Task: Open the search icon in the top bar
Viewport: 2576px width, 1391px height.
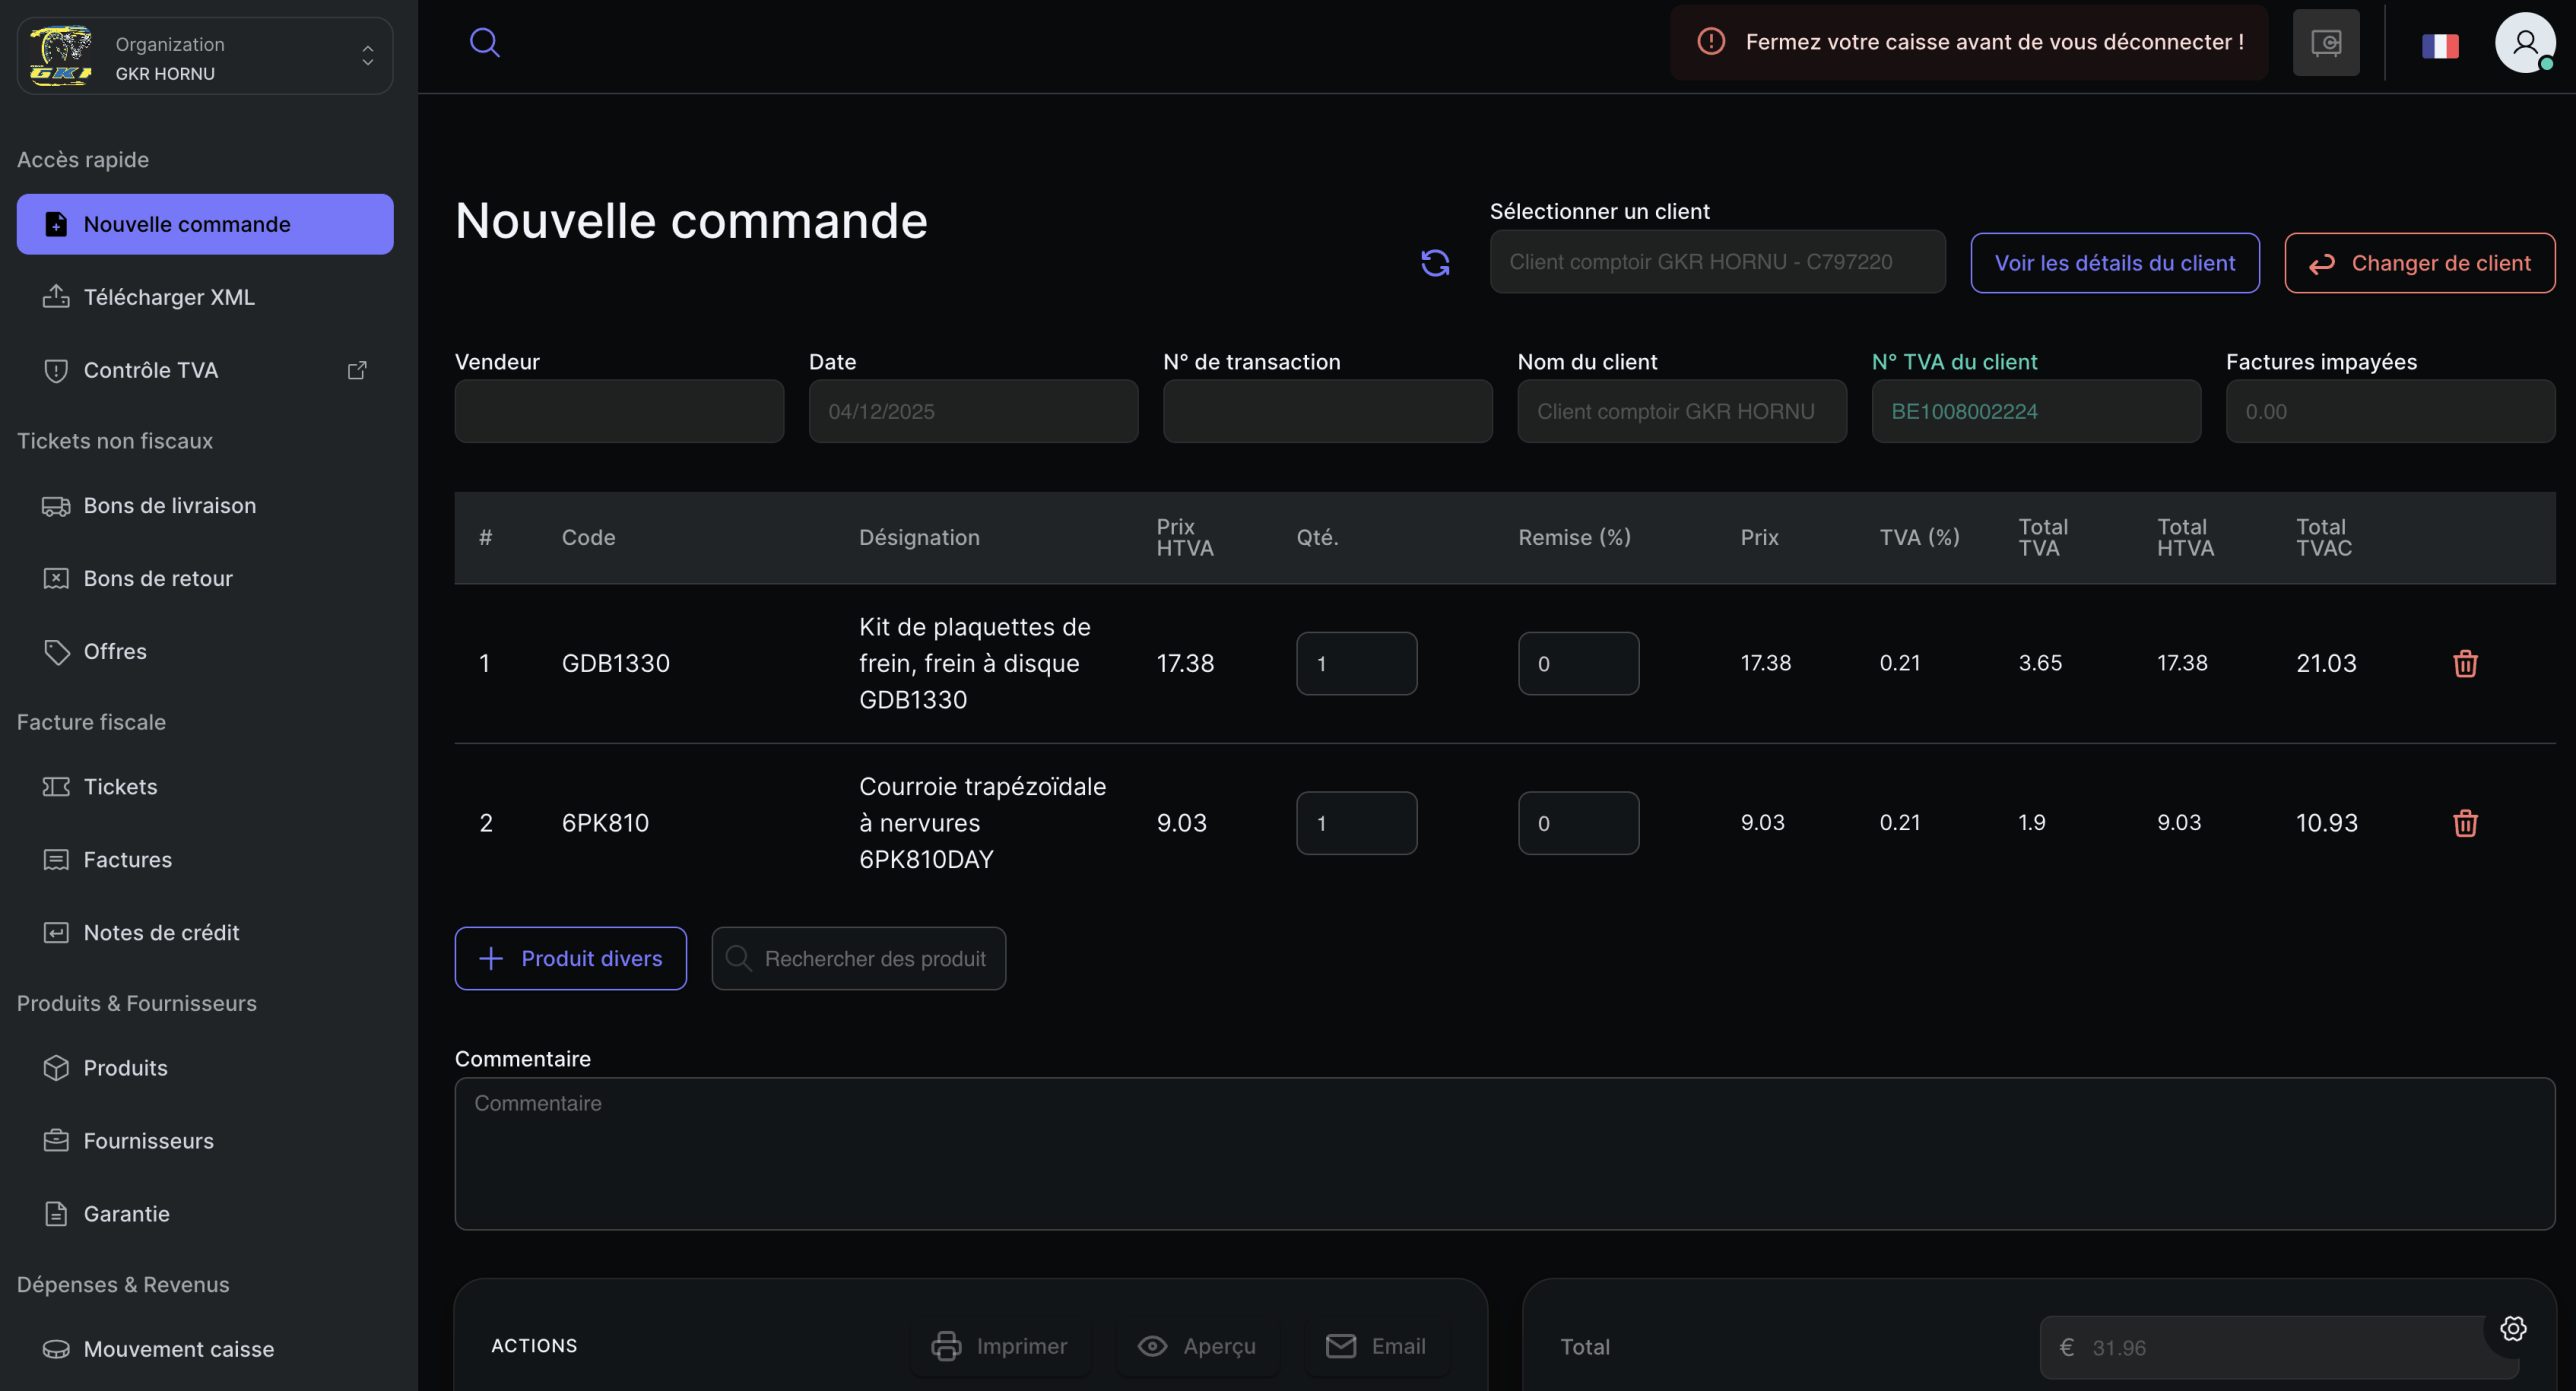Action: pyautogui.click(x=485, y=42)
